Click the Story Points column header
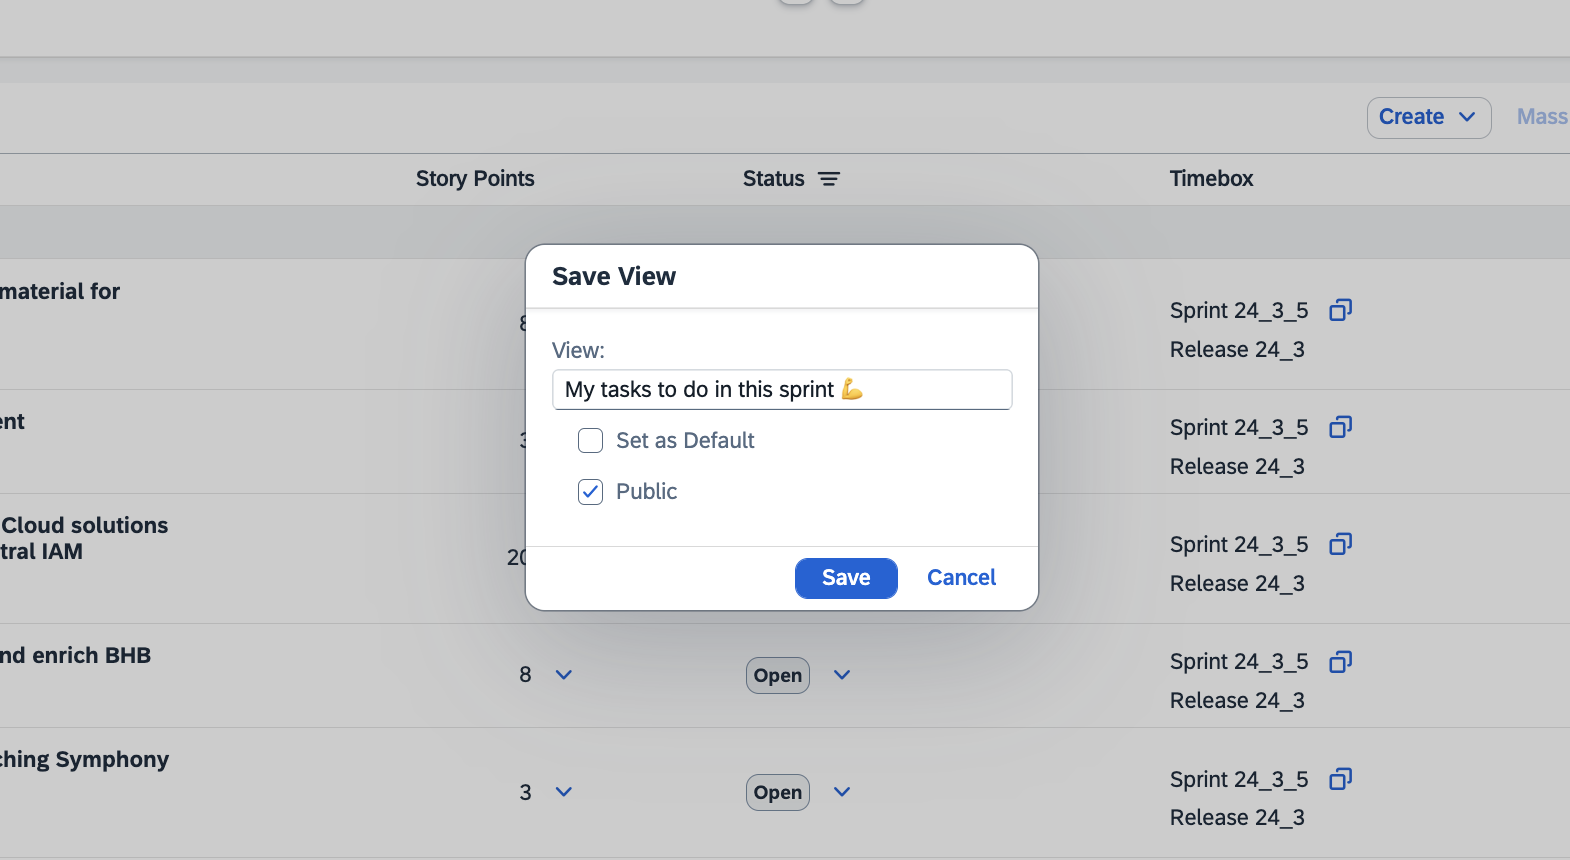The image size is (1570, 860). point(475,179)
